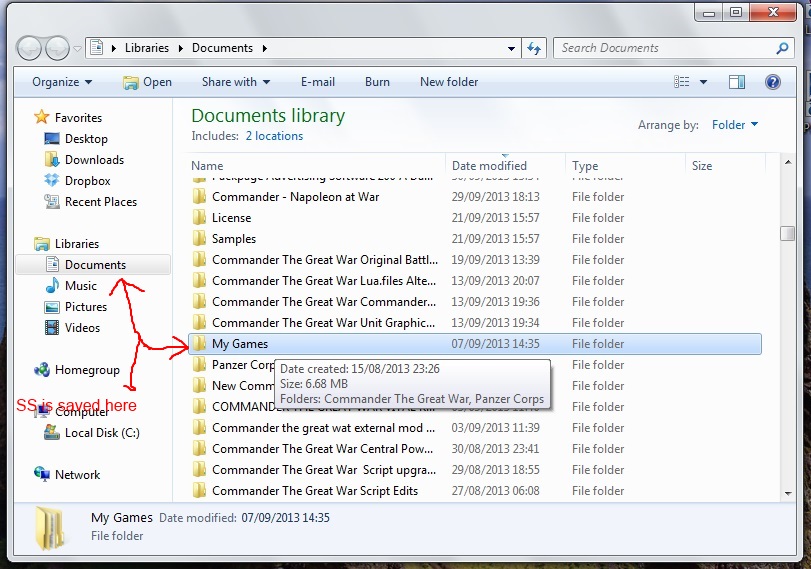Select the Samples folder
Viewport: 811px width, 569px height.
(475, 239)
